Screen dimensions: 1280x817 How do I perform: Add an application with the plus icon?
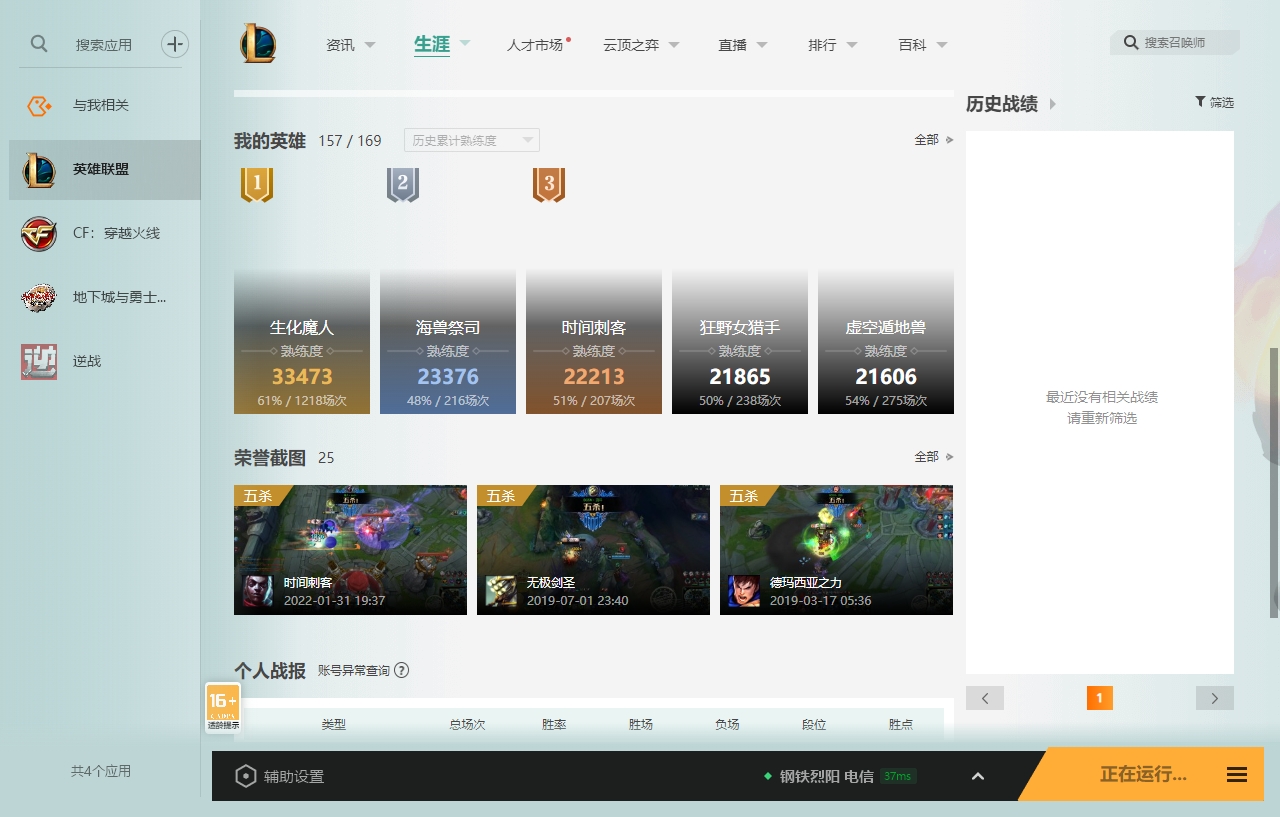[x=175, y=44]
